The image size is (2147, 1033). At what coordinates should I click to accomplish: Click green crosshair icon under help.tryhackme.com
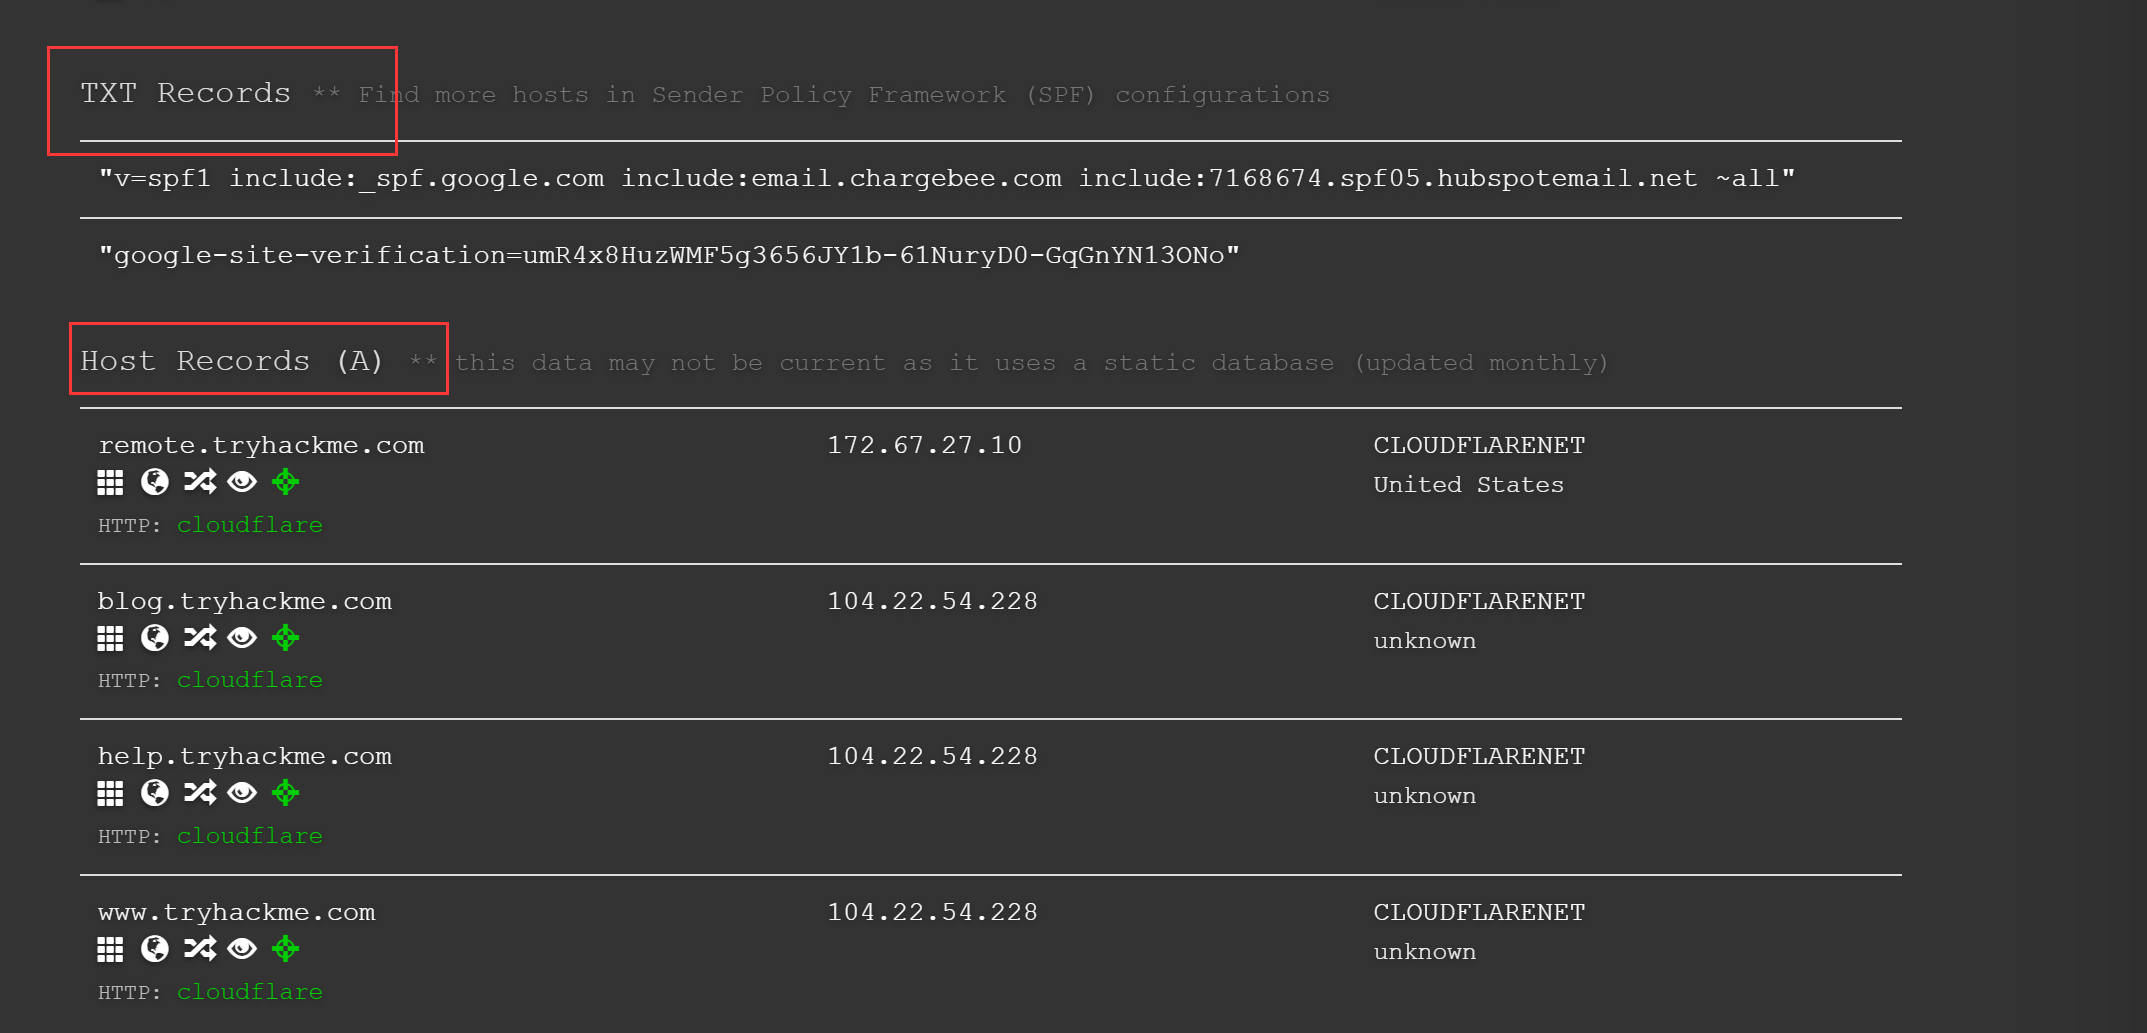click(x=286, y=793)
